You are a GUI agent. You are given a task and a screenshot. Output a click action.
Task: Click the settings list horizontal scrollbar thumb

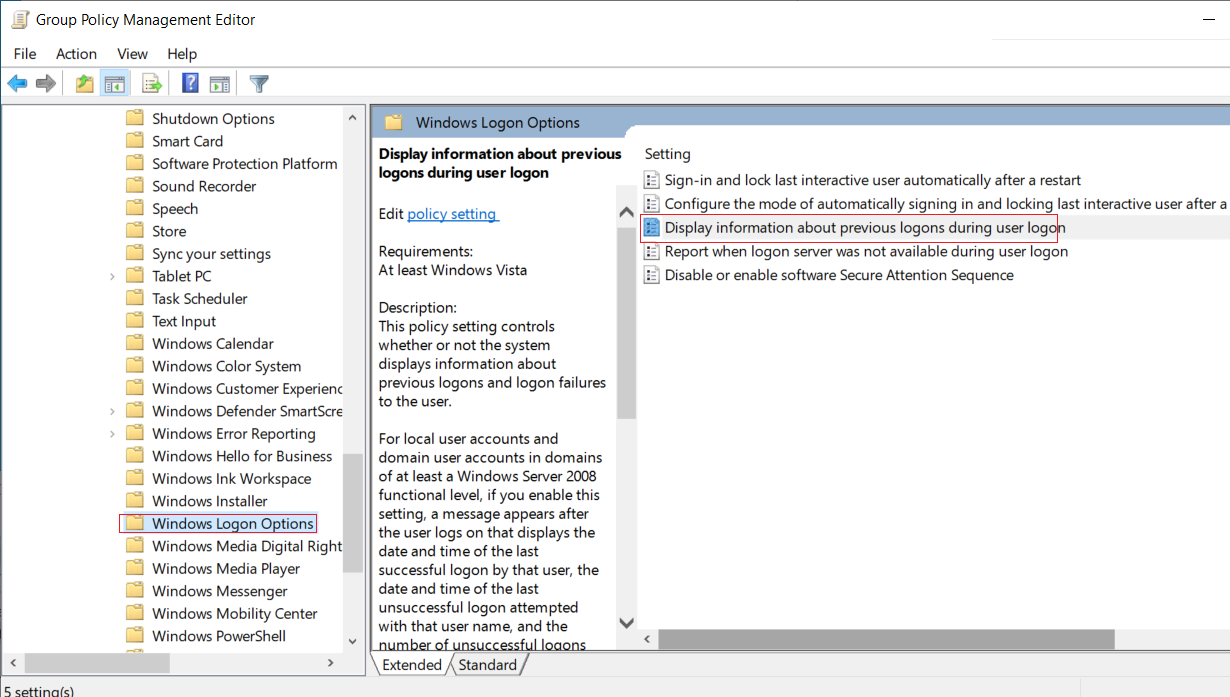click(x=886, y=639)
